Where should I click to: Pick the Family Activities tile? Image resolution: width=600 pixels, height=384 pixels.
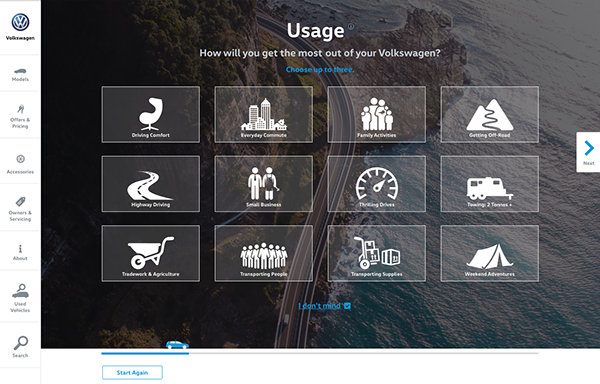[377, 114]
